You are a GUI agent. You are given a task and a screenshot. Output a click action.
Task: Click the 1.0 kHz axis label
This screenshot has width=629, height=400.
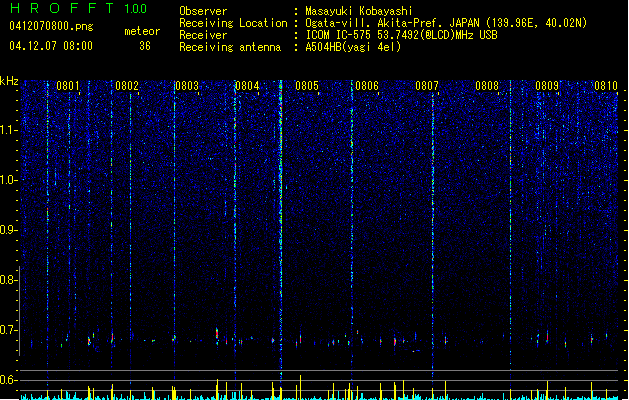coord(9,180)
